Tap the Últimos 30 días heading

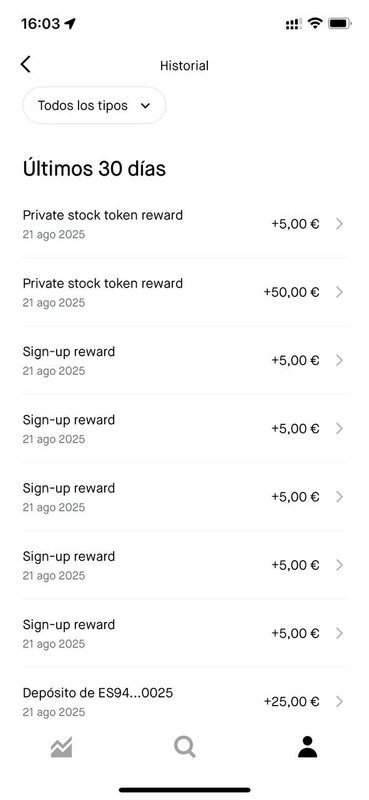[94, 168]
